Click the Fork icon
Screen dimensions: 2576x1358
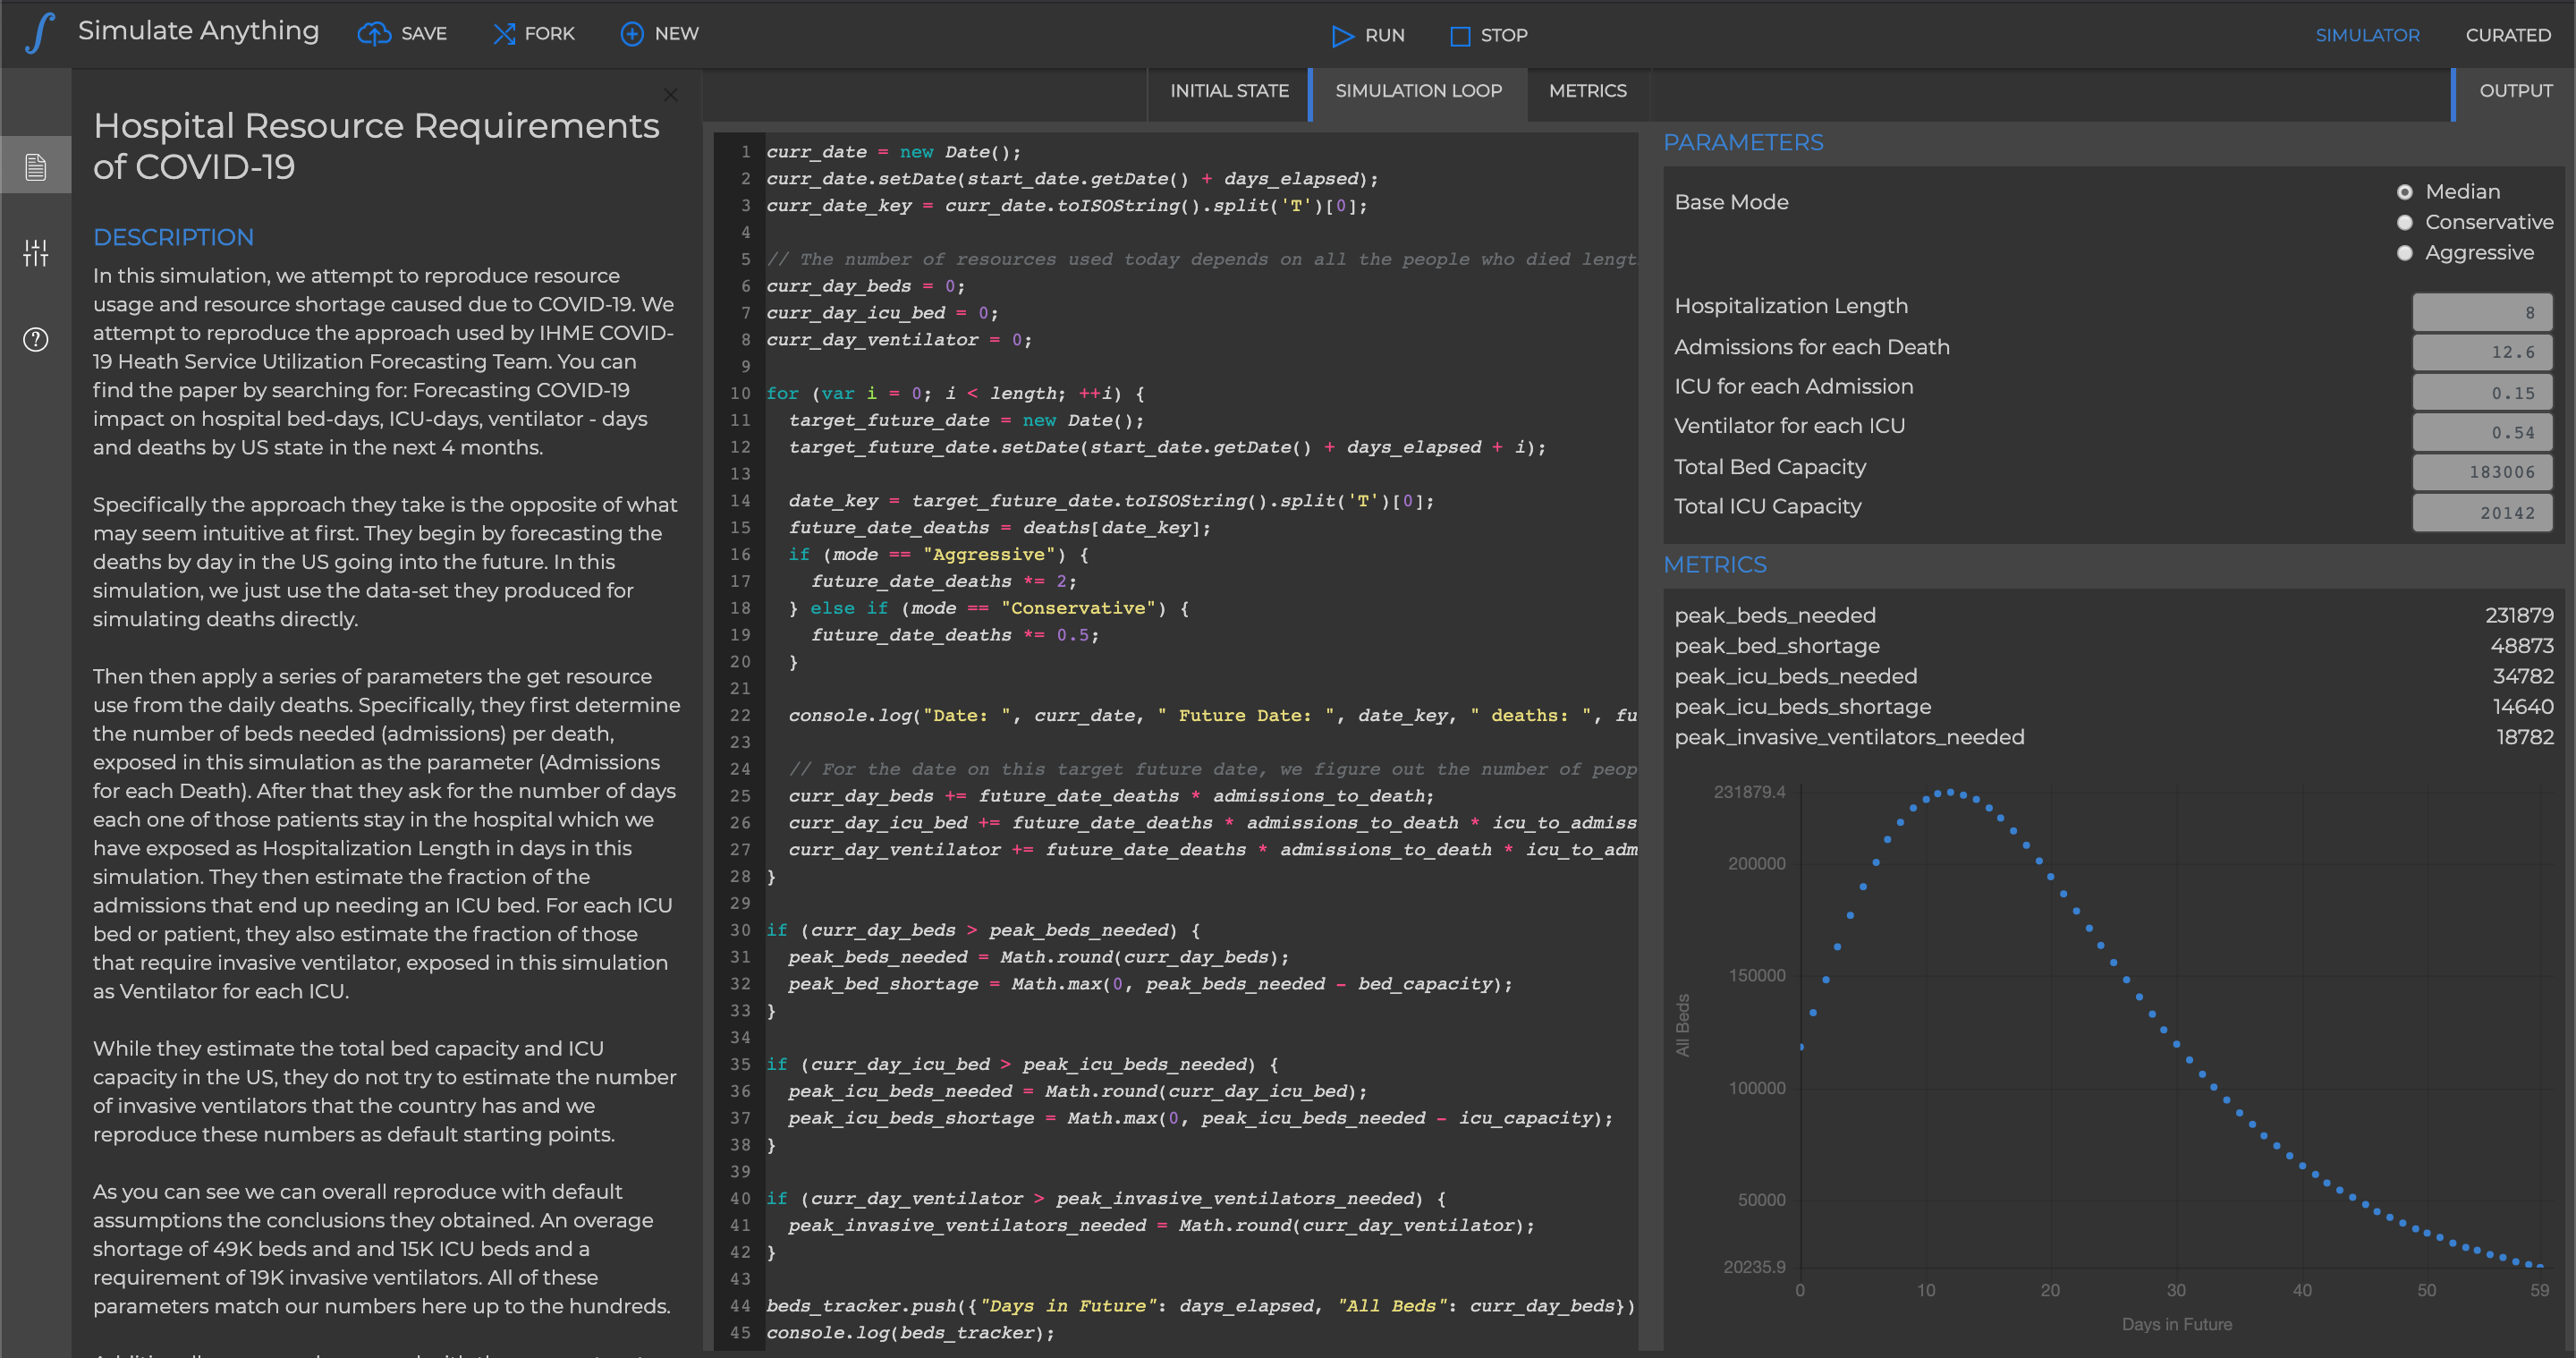(504, 34)
